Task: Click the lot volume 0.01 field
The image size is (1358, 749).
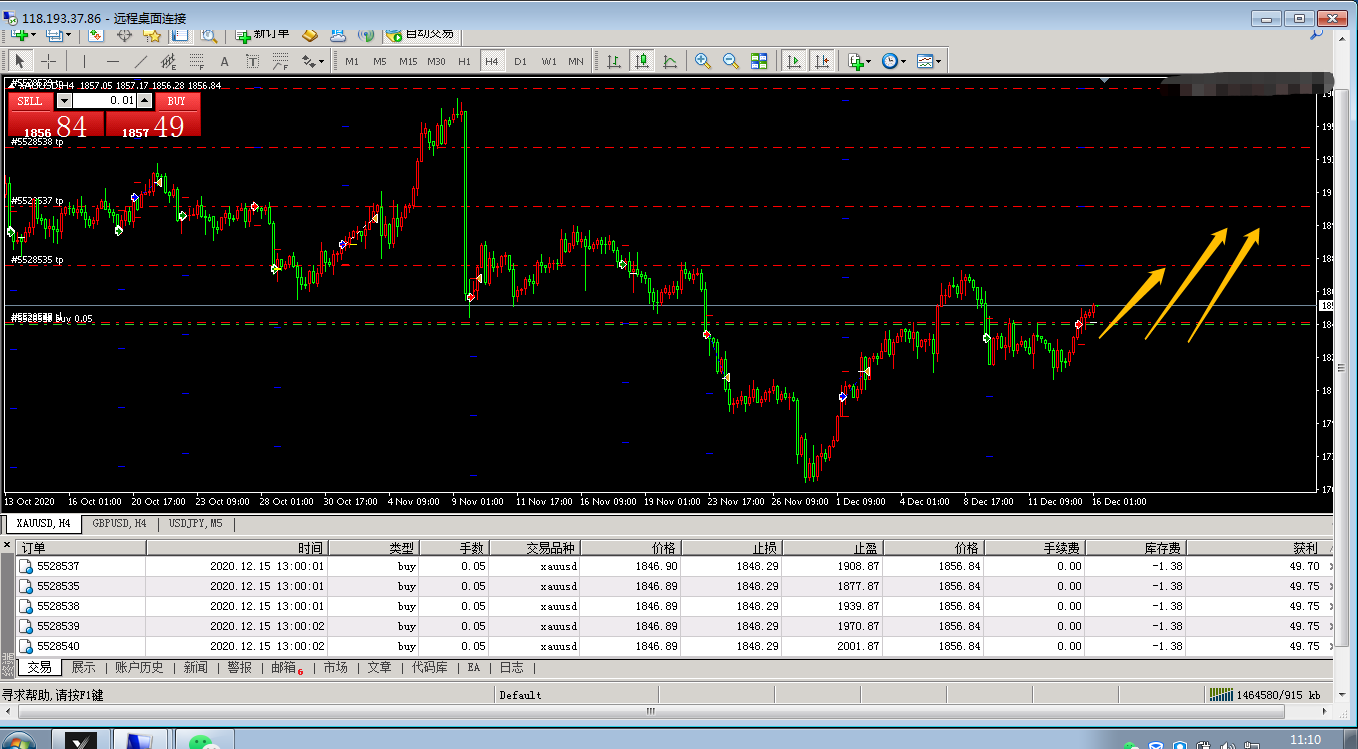Action: [105, 101]
